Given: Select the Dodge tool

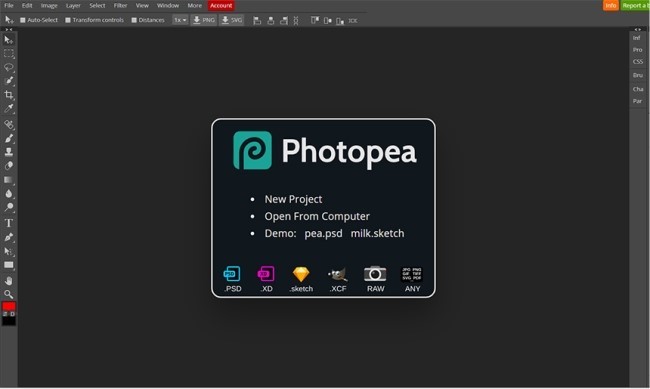Looking at the screenshot, I should pos(8,207).
